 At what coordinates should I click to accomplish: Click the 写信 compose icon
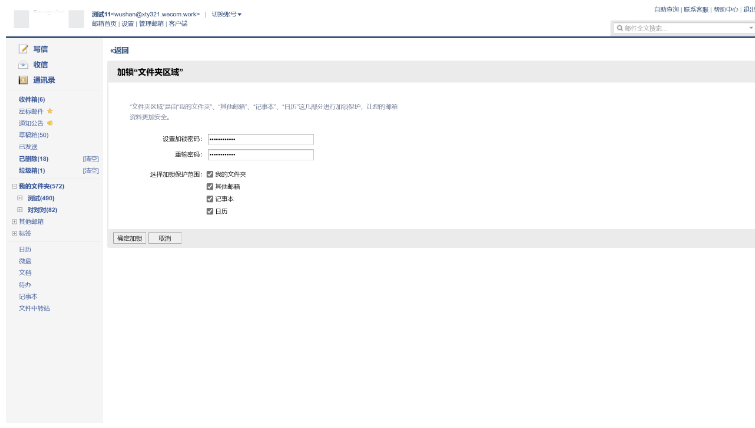24,49
